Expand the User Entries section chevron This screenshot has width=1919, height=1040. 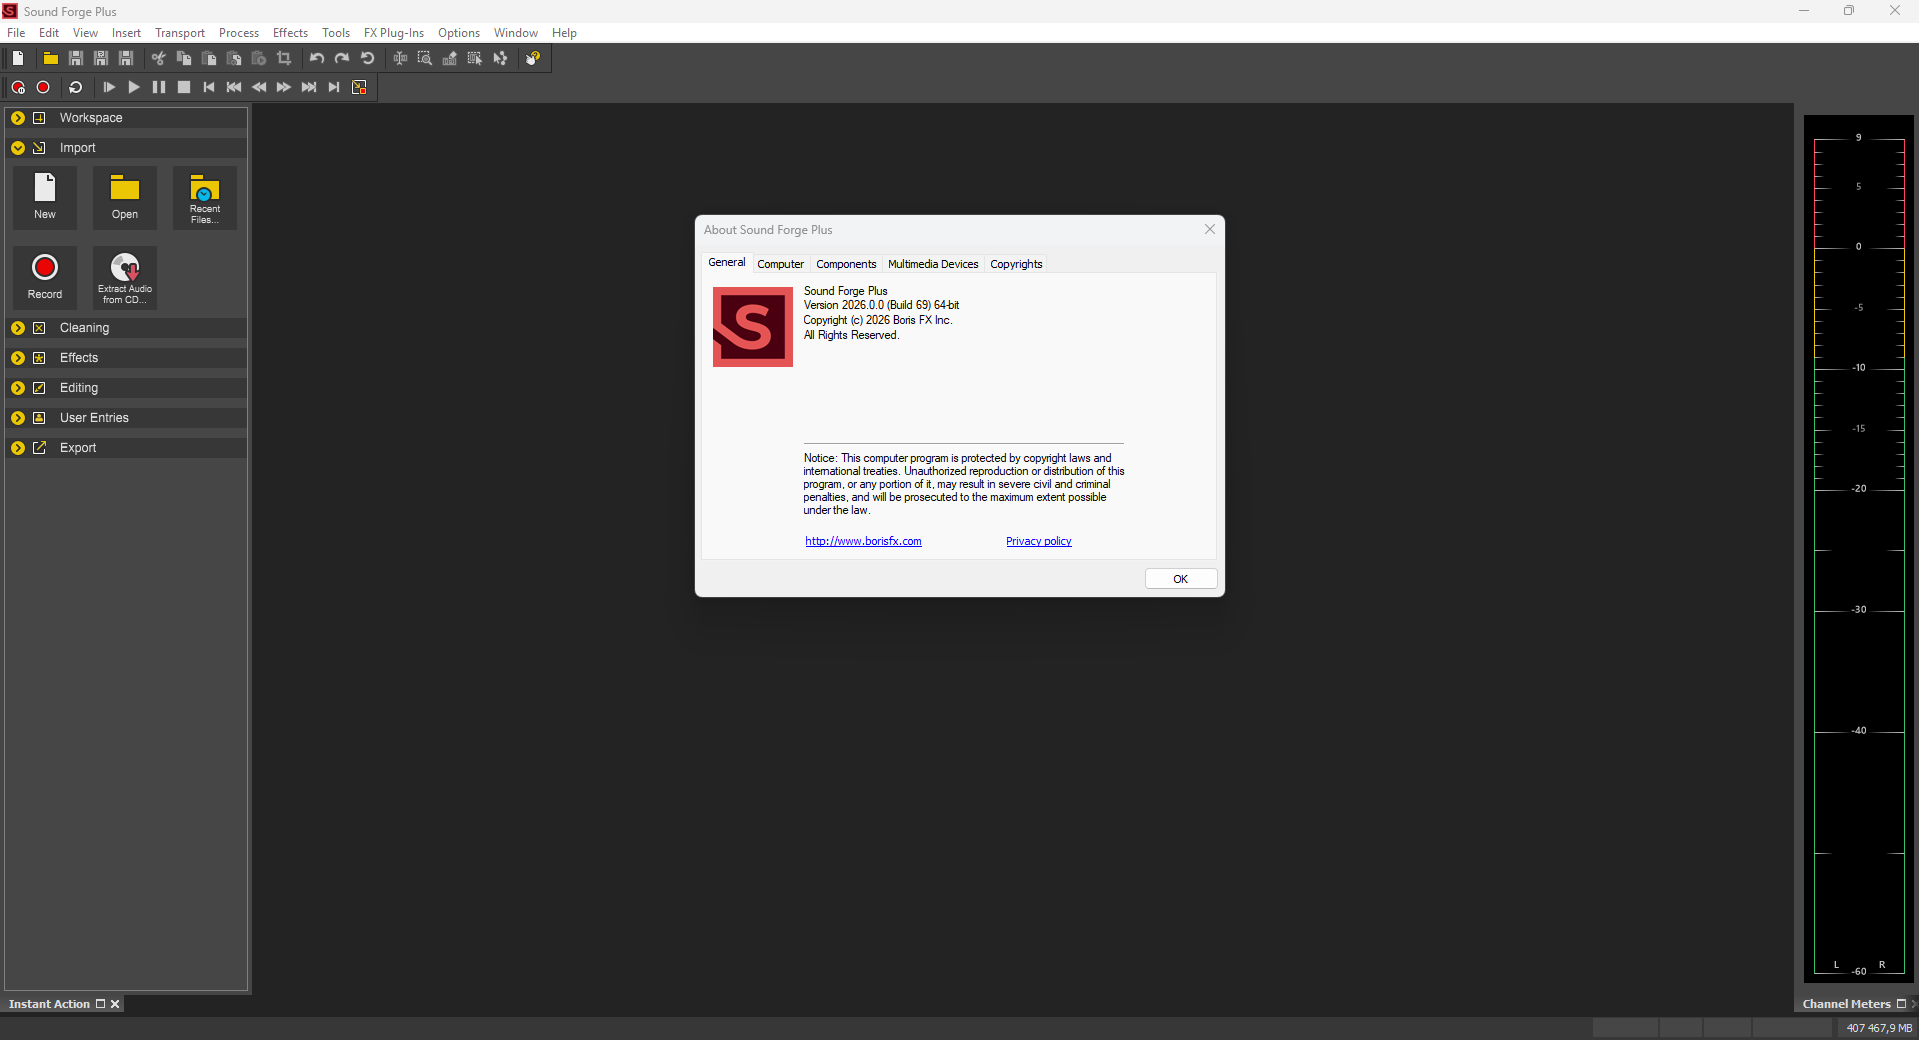pyautogui.click(x=18, y=418)
